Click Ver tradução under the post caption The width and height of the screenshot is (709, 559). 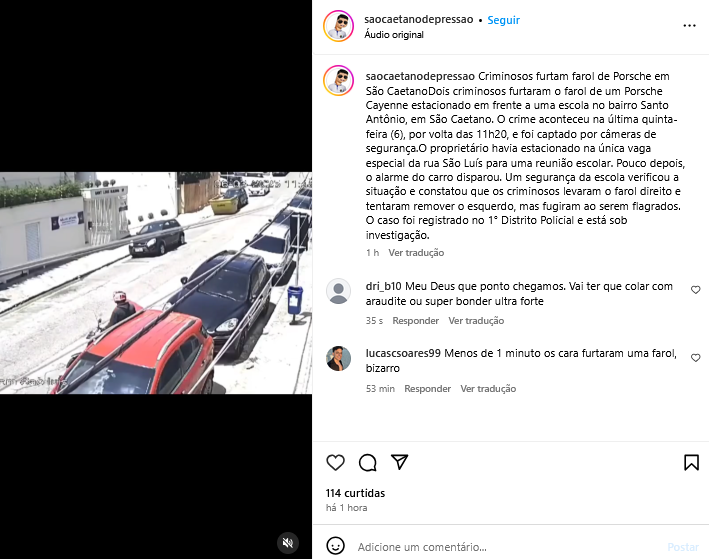(x=416, y=253)
